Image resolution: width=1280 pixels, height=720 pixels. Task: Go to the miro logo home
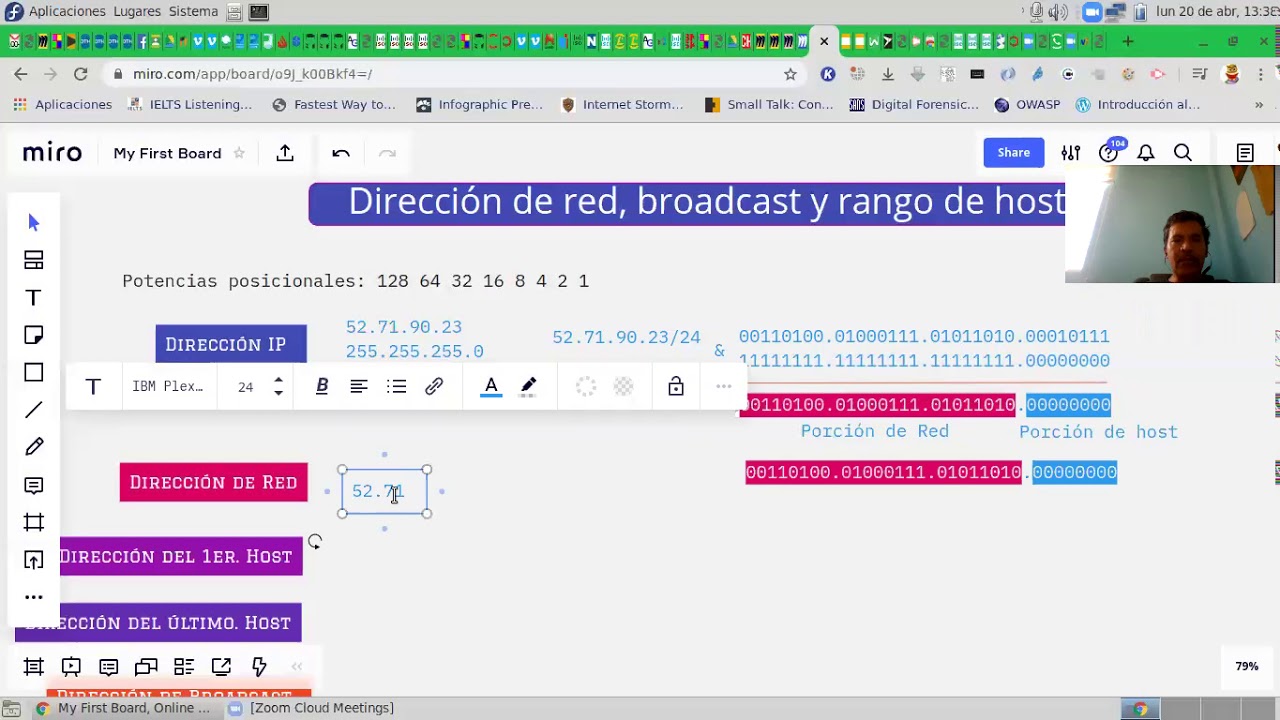pos(52,153)
